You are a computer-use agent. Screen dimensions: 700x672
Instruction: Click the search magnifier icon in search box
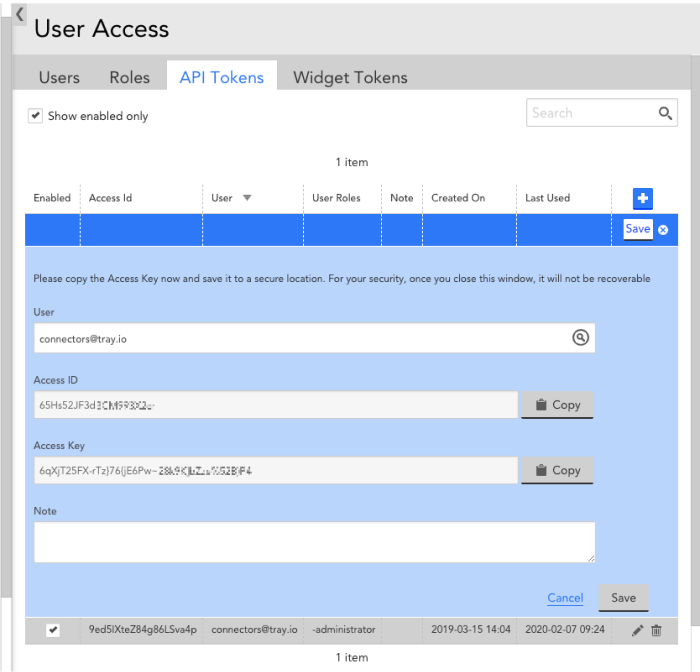coord(666,113)
